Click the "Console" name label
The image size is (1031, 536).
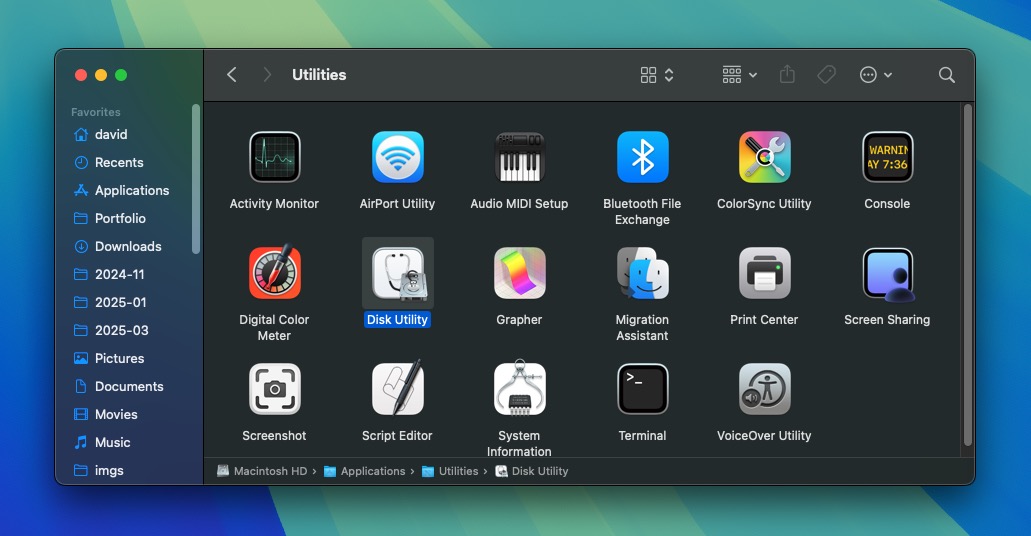[887, 204]
